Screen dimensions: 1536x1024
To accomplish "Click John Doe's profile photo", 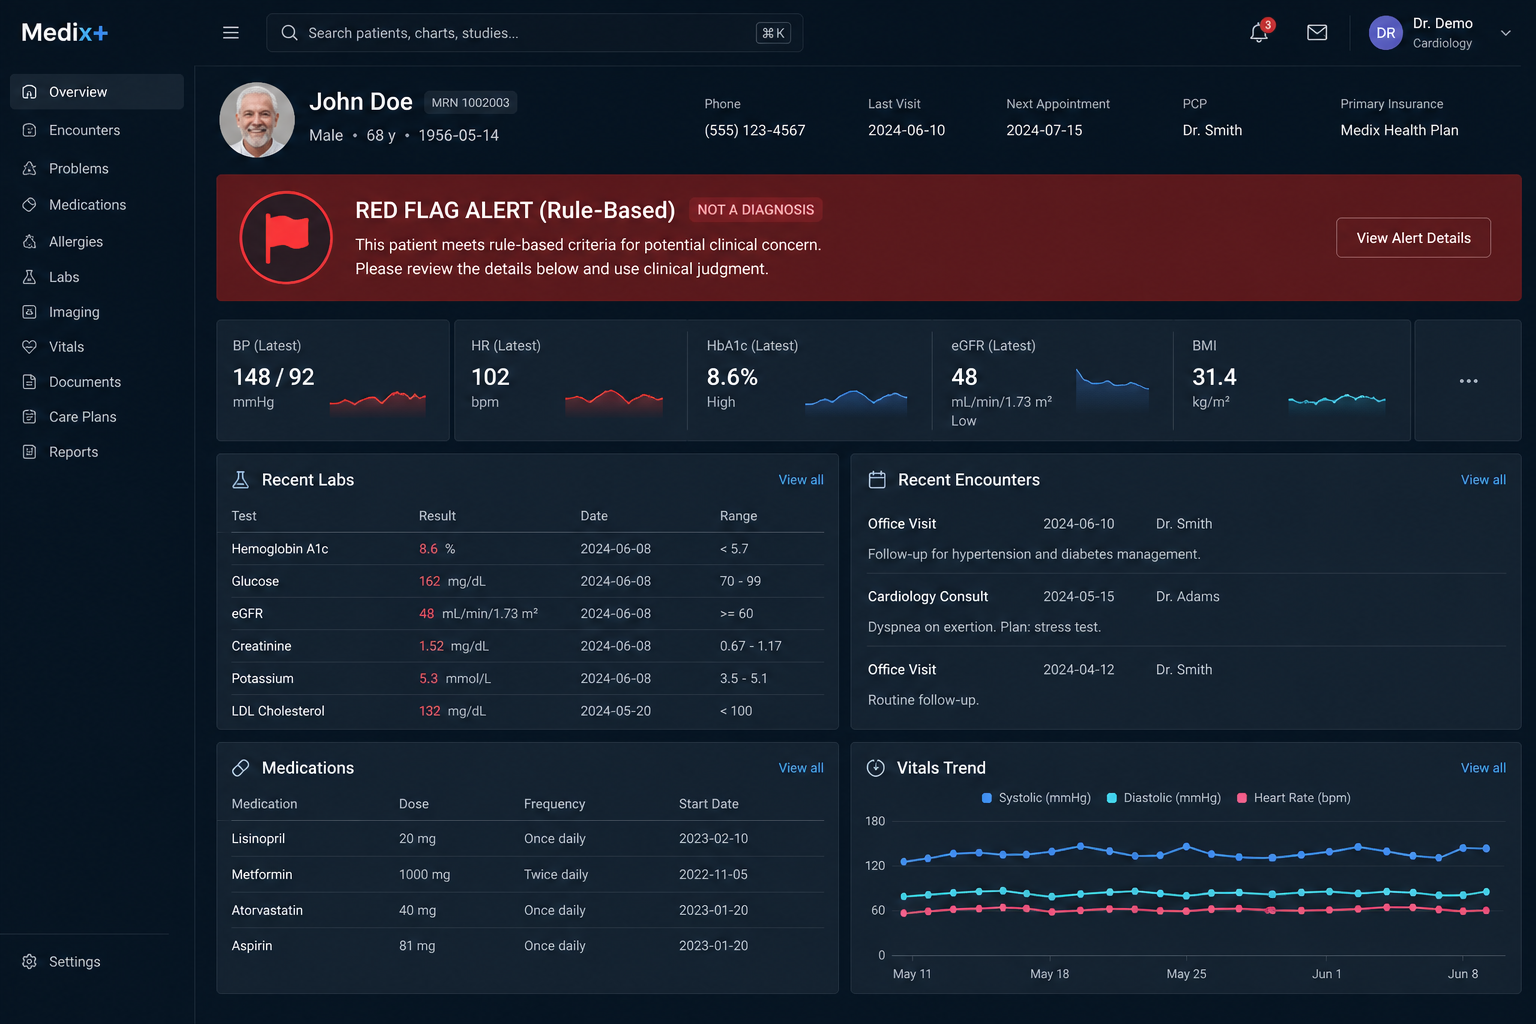I will [x=257, y=120].
